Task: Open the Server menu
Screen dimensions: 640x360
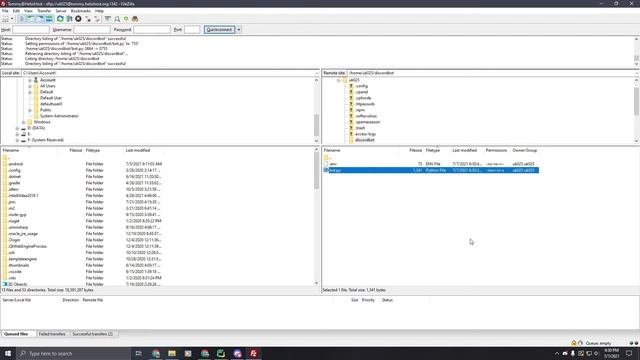Action: 61,11
